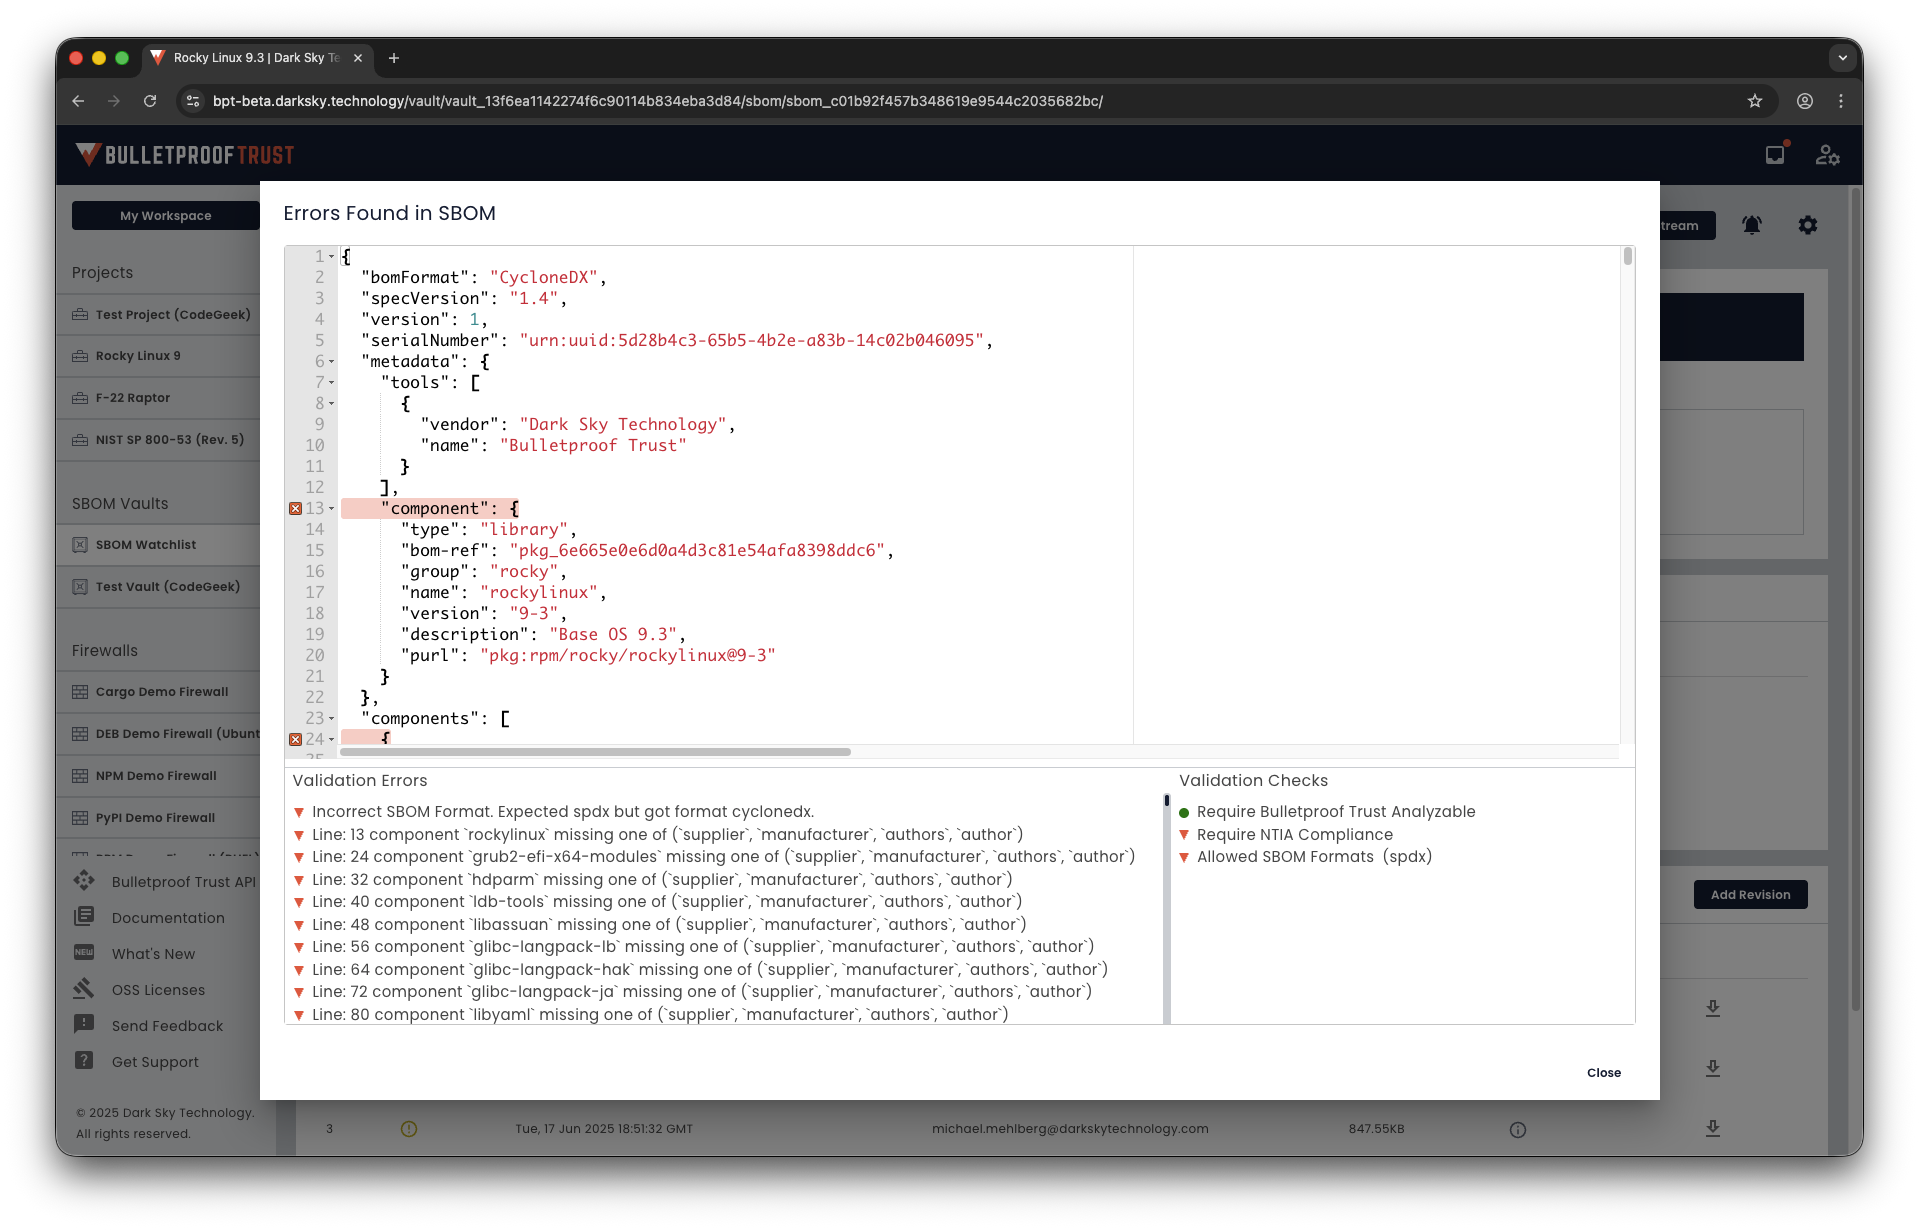This screenshot has width=1919, height=1230.
Task: Select the incorrect SBOM format error
Action: 562,812
